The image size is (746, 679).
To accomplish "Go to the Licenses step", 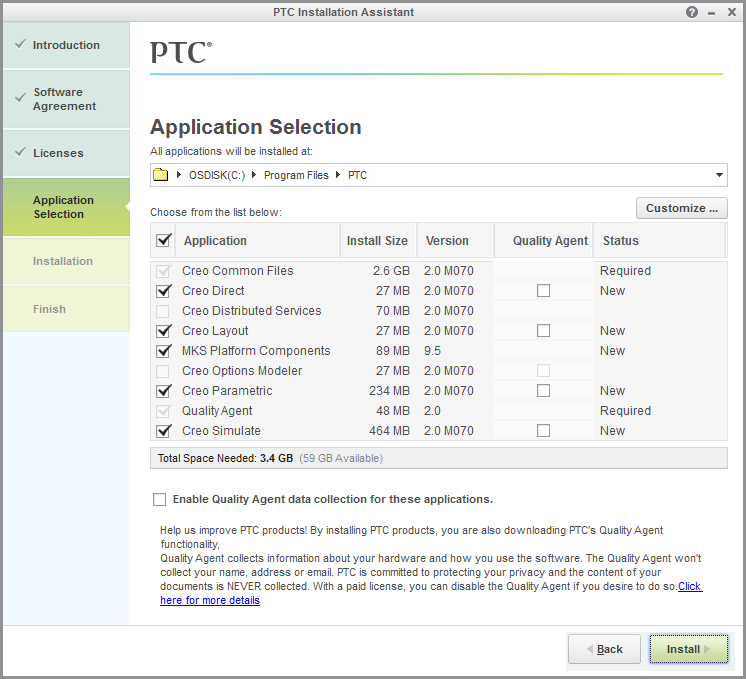I will point(67,153).
